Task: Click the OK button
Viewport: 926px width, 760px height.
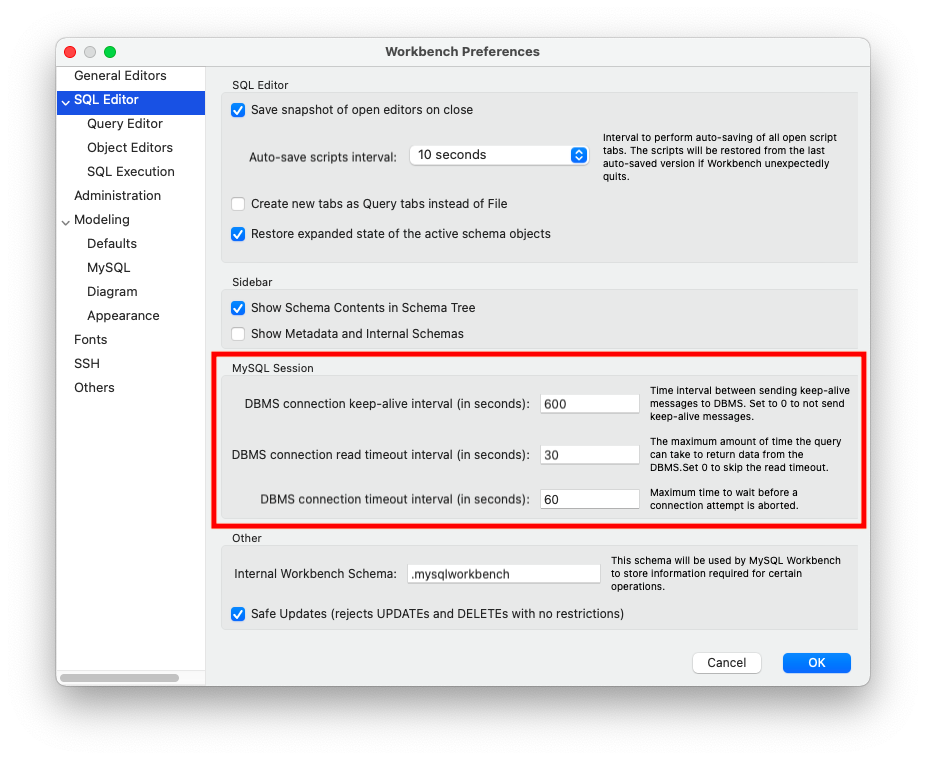Action: click(x=817, y=663)
